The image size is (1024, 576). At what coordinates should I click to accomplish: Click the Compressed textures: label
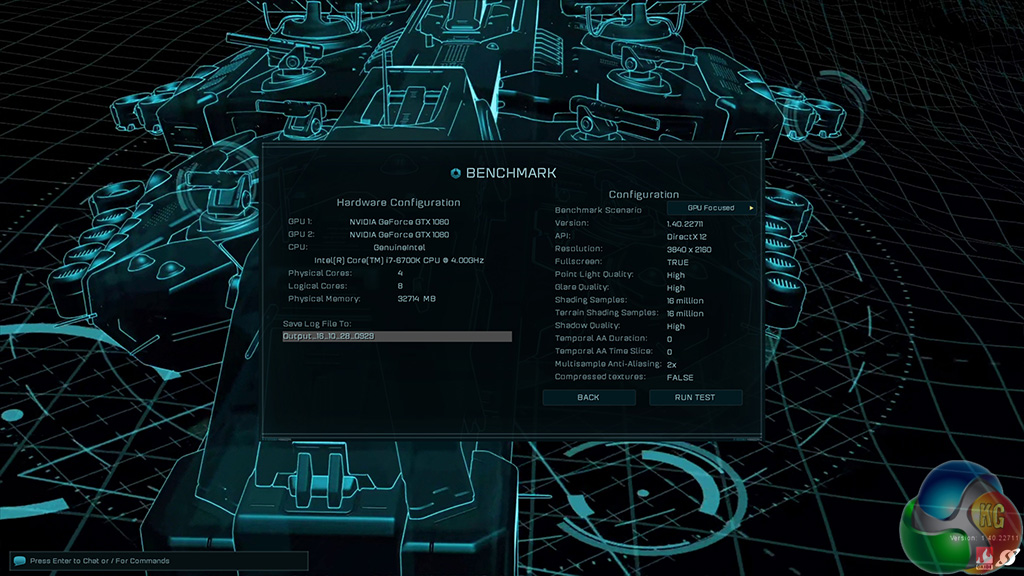[600, 377]
